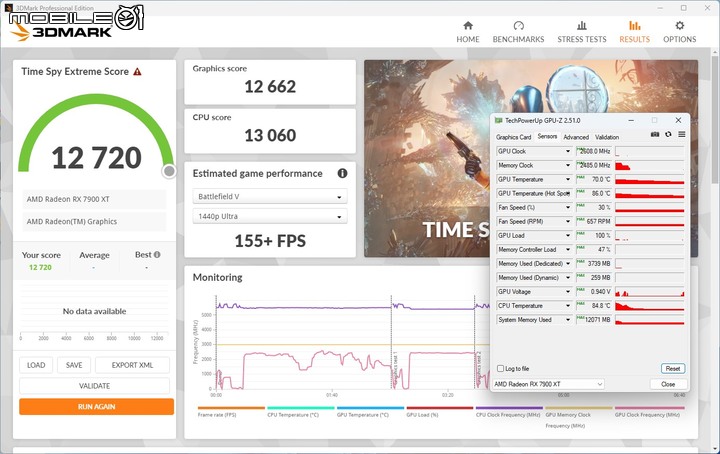720x454 pixels.
Task: Click the GPU Temperature (Hot Spot) graph
Action: coord(649,193)
